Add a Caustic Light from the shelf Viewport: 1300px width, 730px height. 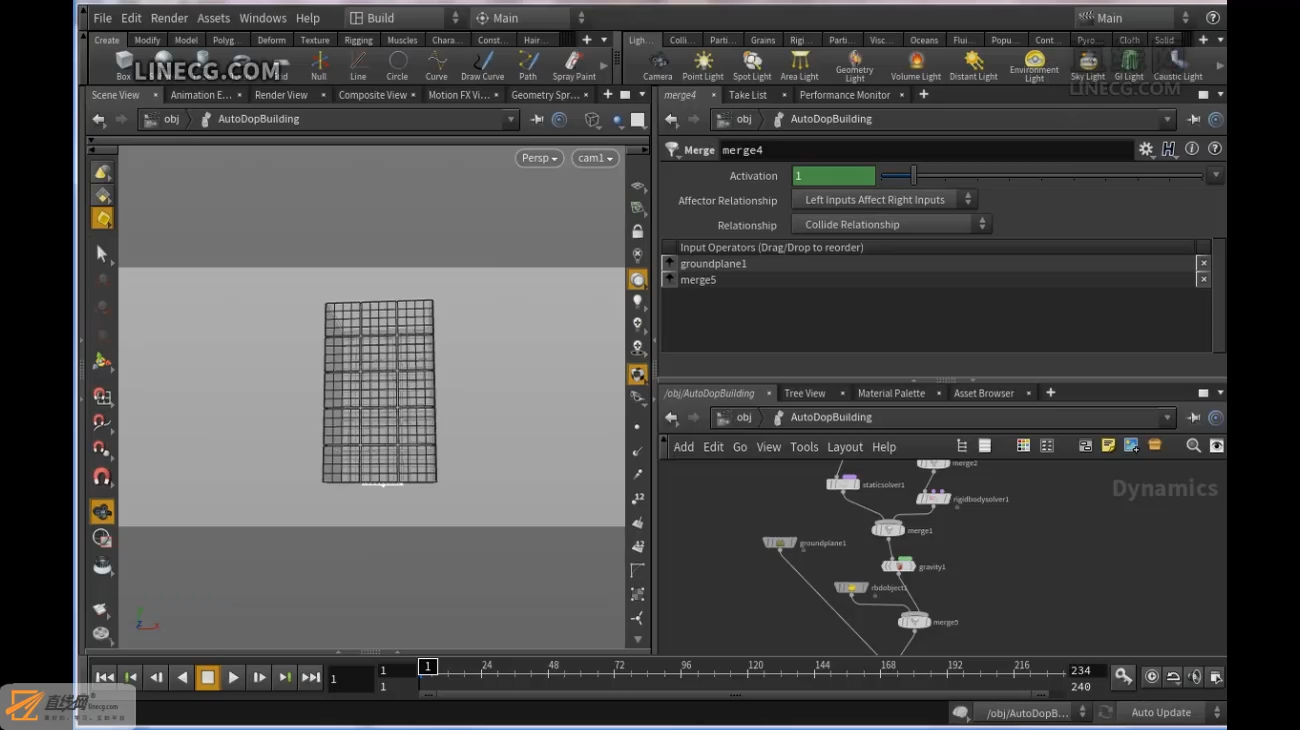(x=1178, y=66)
